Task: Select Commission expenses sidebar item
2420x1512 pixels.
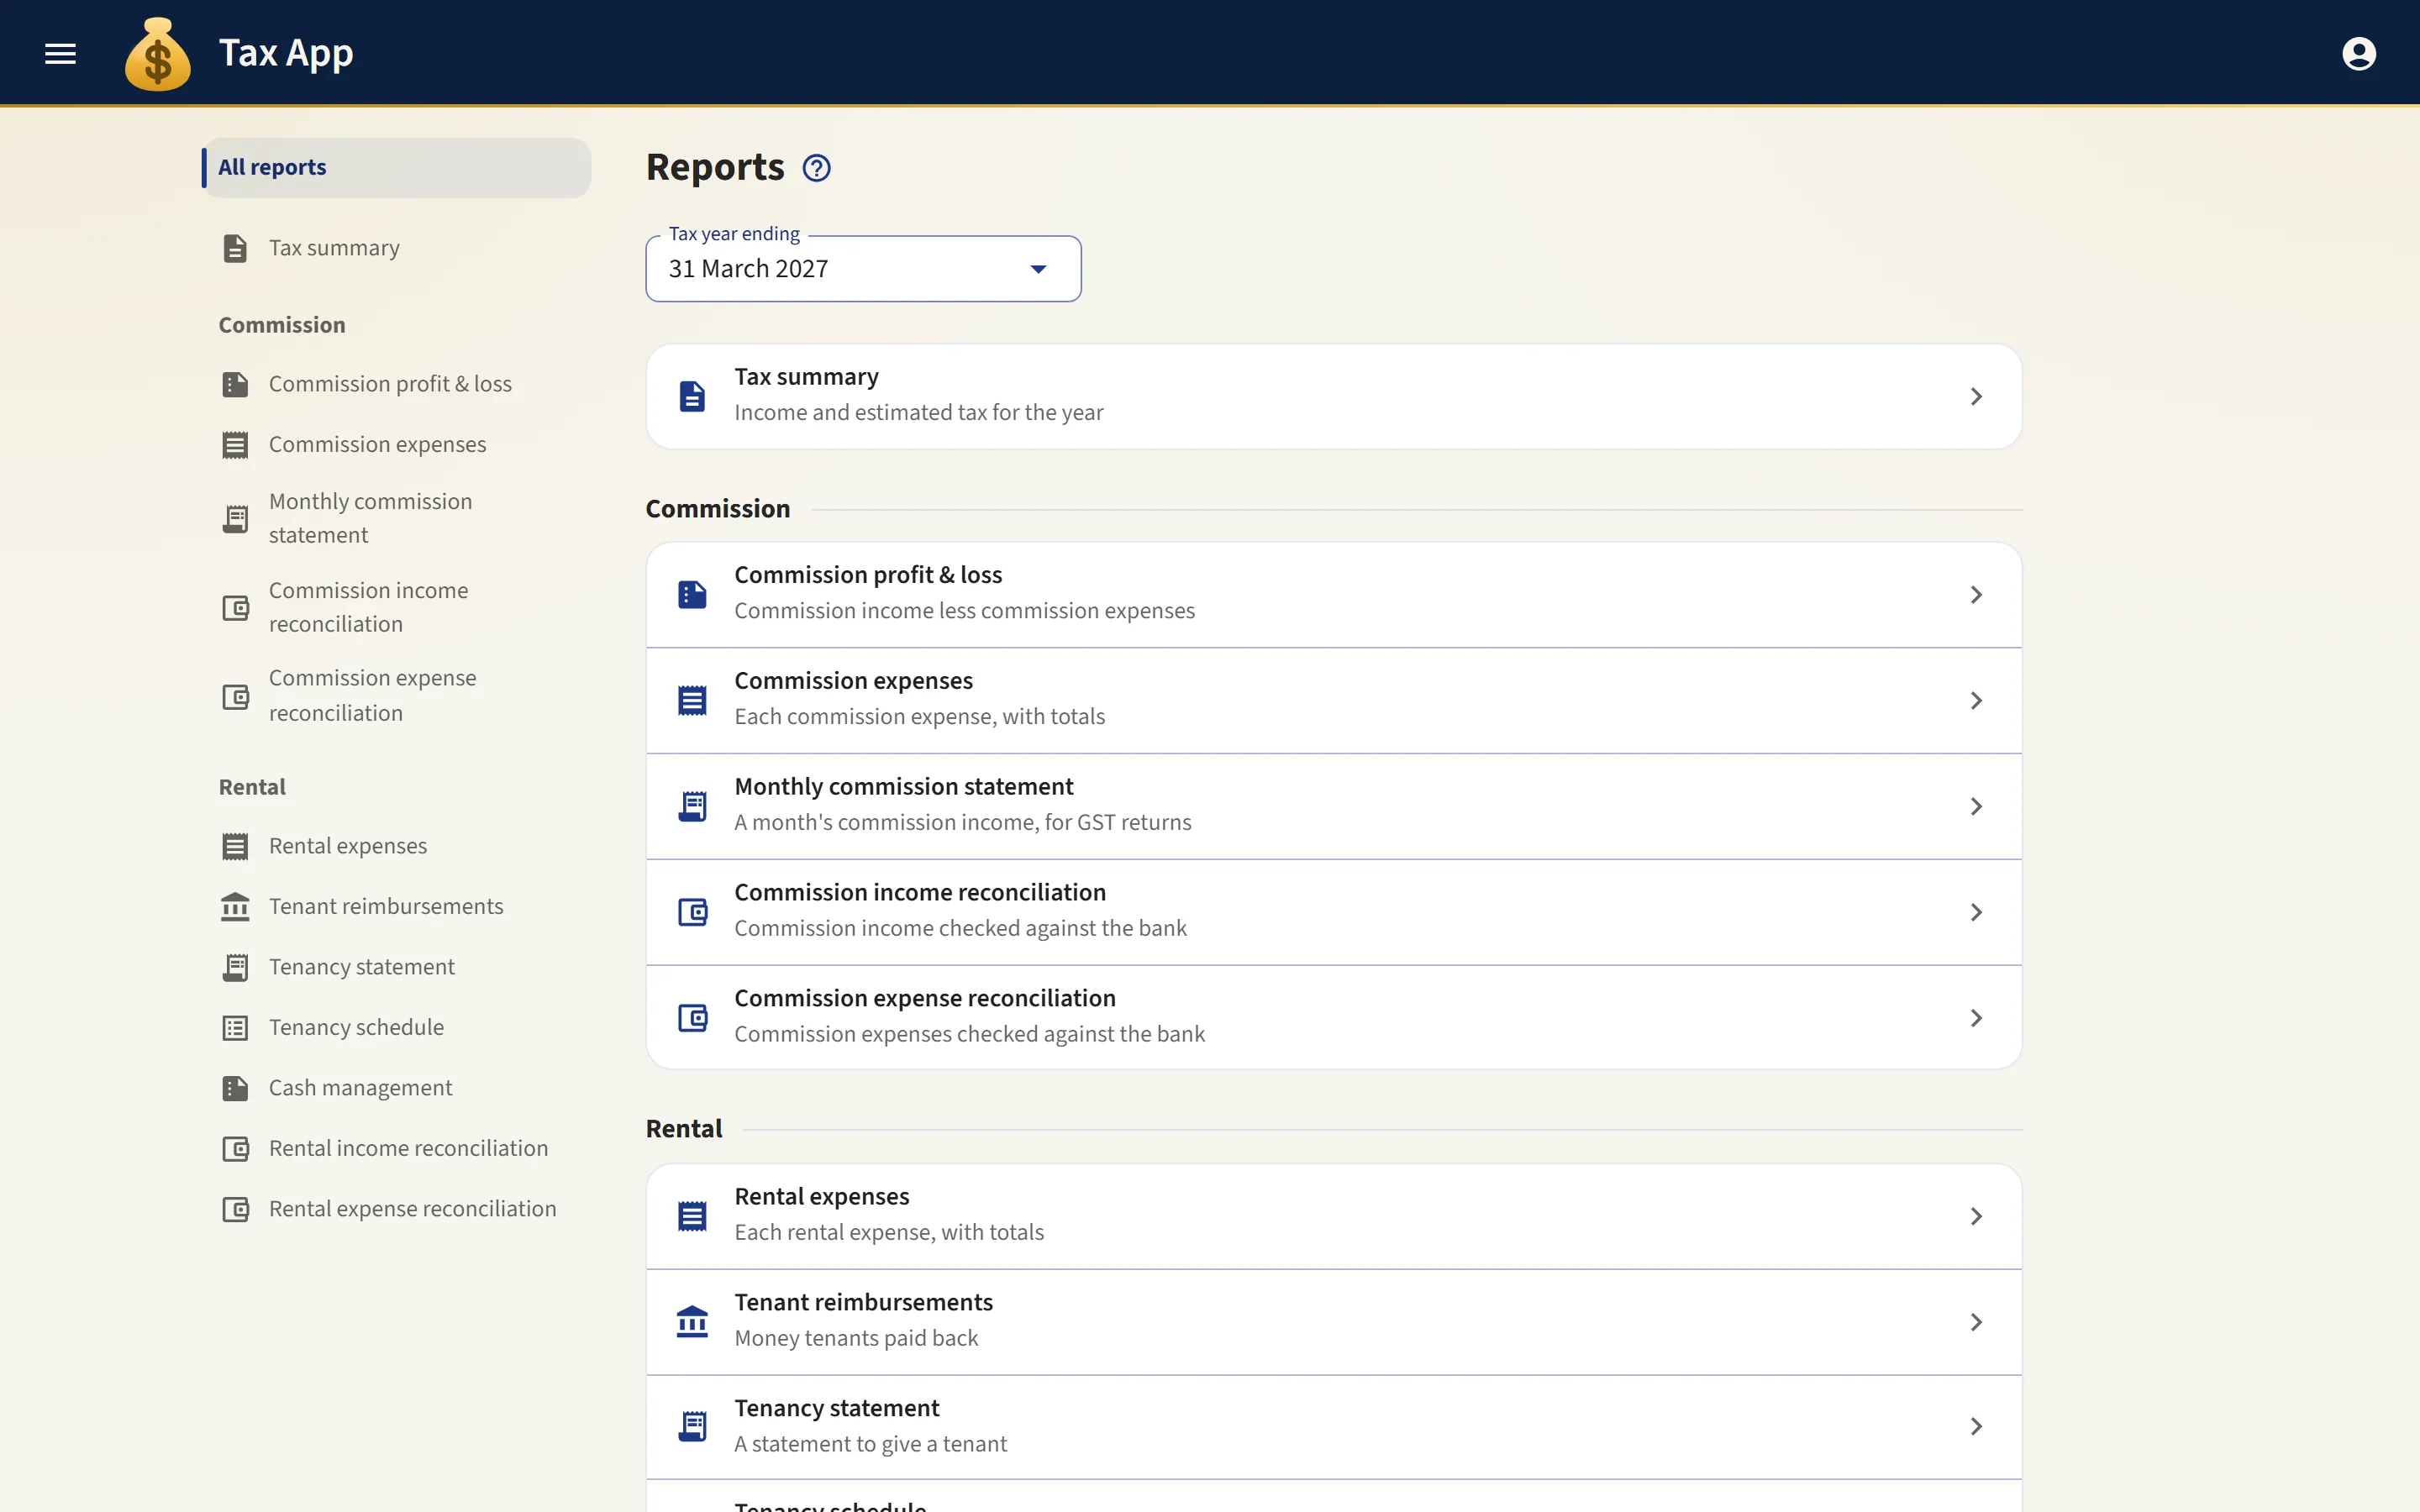Action: (396, 445)
